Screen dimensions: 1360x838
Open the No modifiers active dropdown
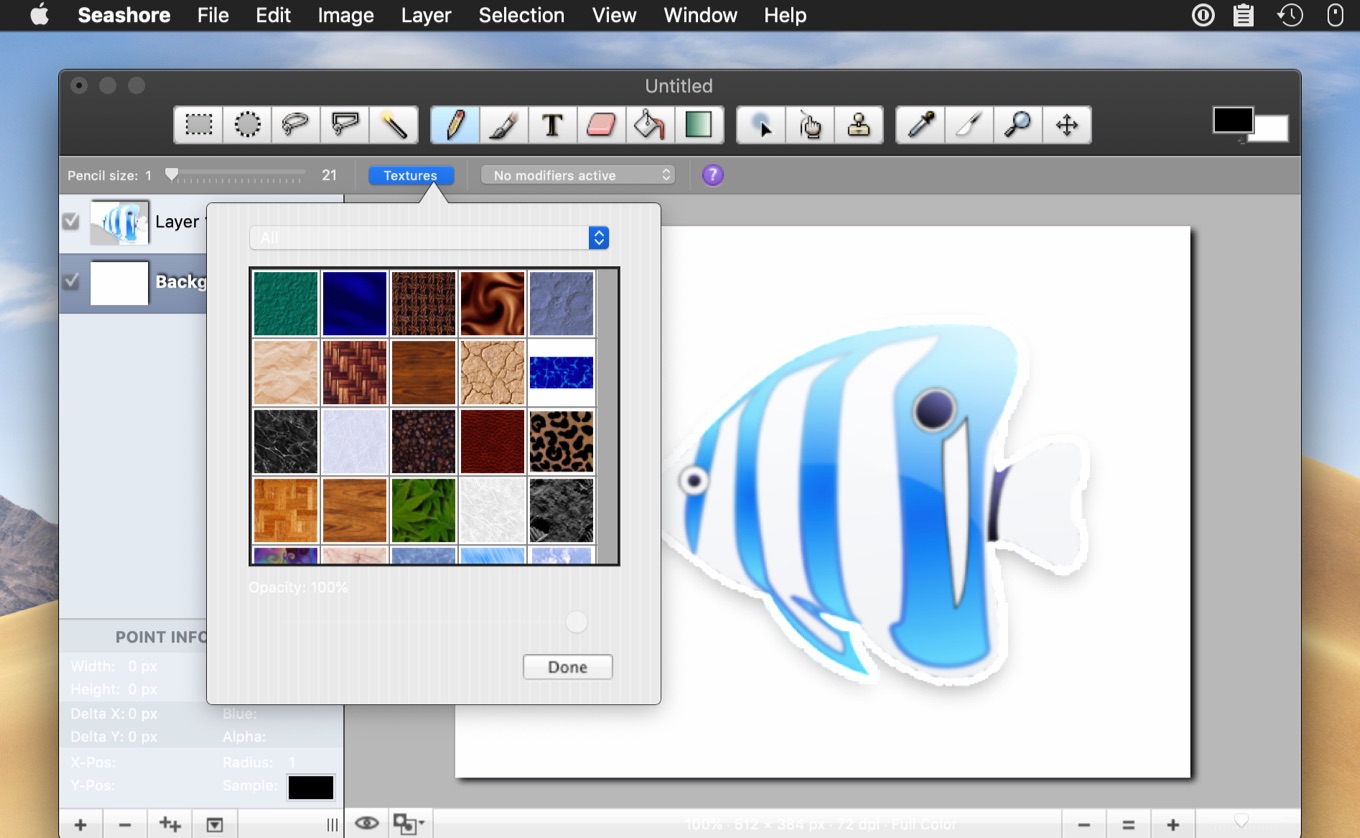pos(579,175)
